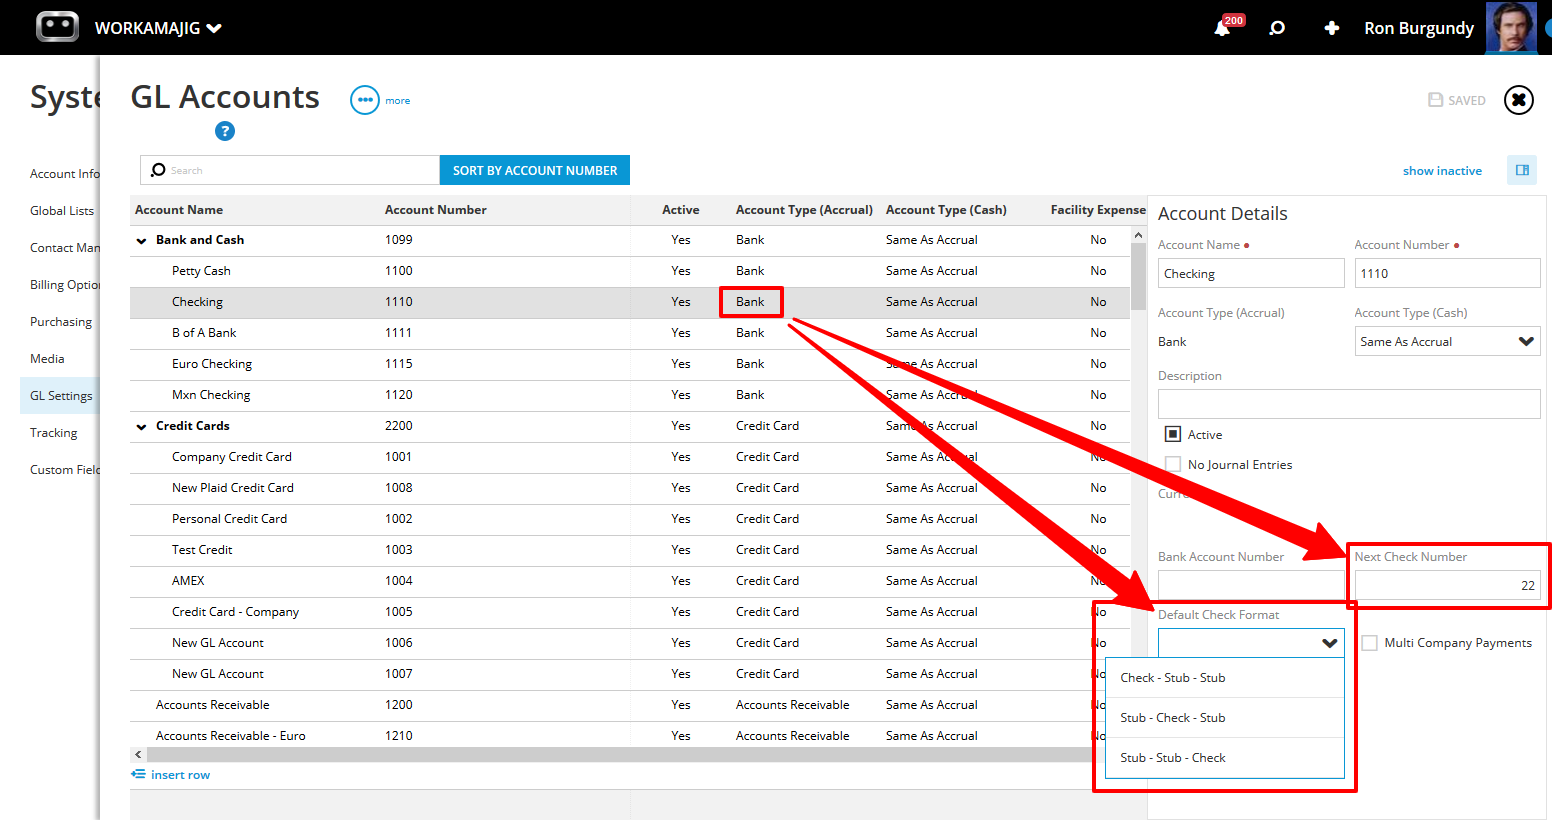This screenshot has width=1552, height=820.
Task: Focus the account search field
Action: pyautogui.click(x=290, y=170)
